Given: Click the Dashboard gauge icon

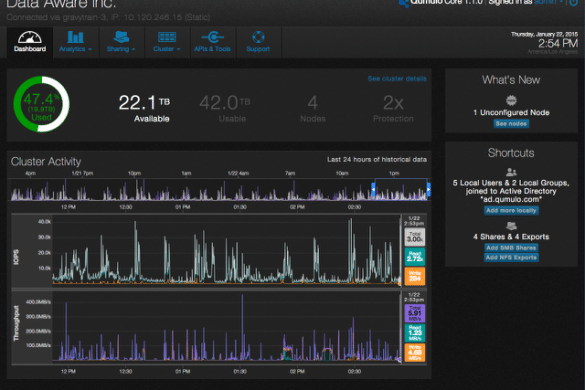Looking at the screenshot, I should point(30,37).
